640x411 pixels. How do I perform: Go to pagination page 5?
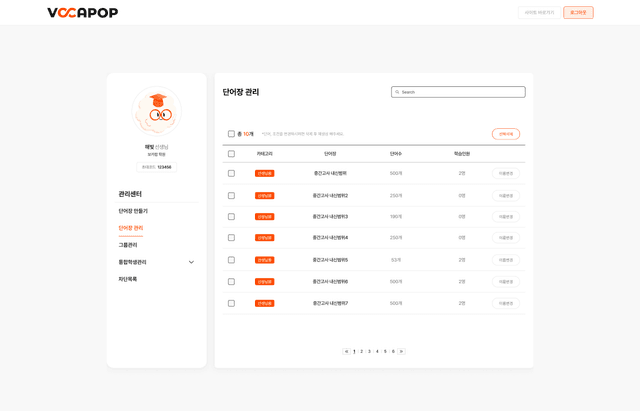coord(385,351)
